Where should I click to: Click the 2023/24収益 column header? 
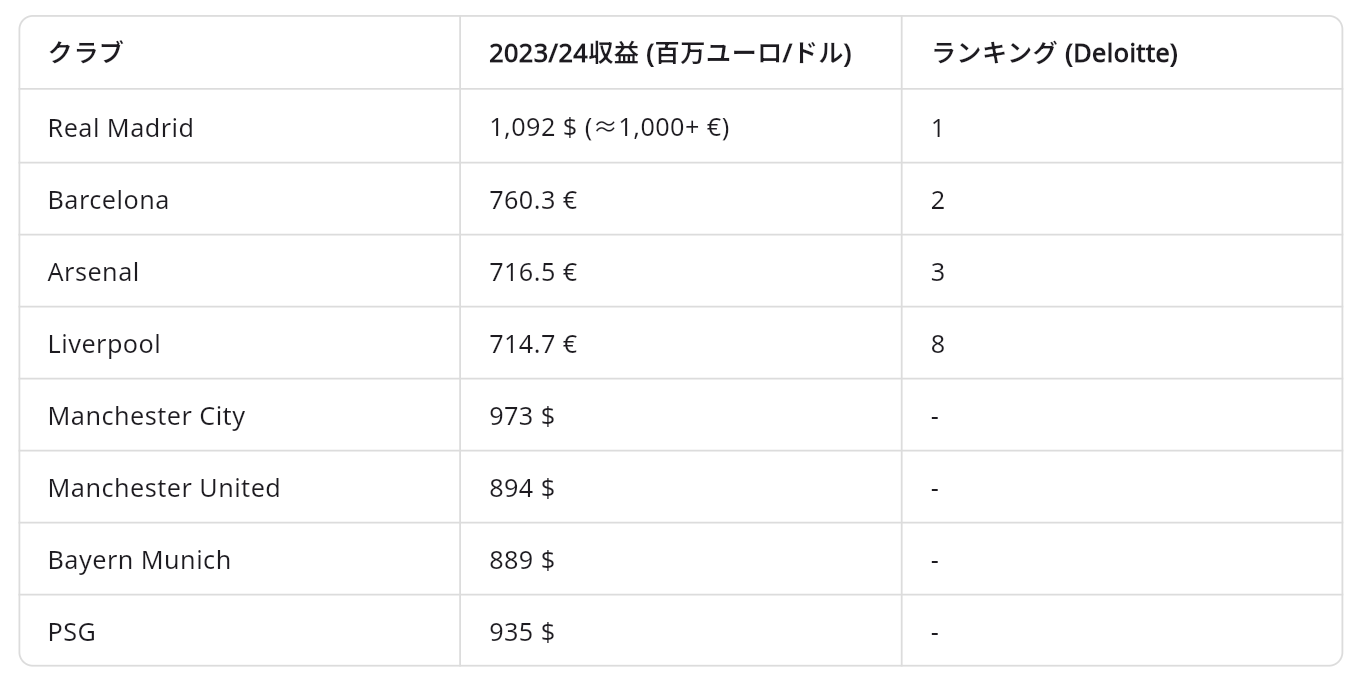(670, 53)
